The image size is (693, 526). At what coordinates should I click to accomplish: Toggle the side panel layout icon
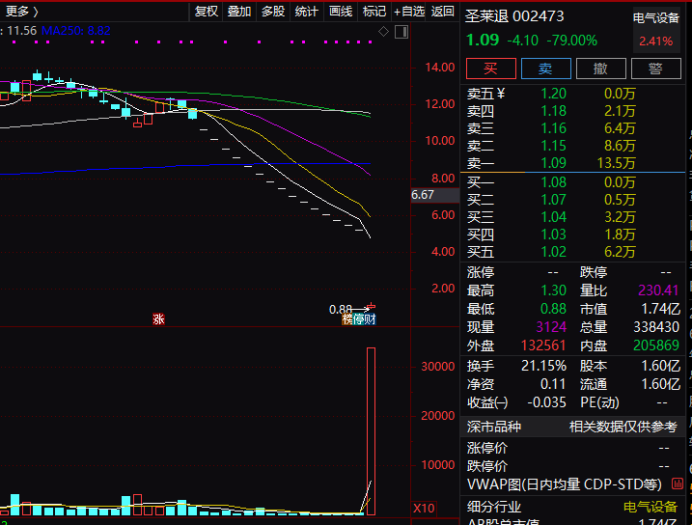[400, 32]
